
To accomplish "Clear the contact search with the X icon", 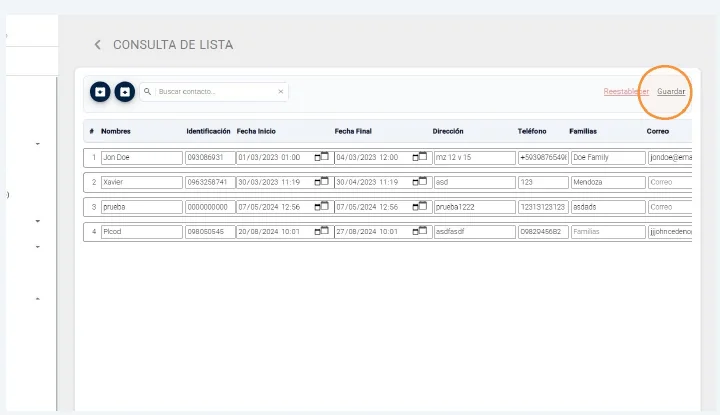I will click(x=281, y=91).
